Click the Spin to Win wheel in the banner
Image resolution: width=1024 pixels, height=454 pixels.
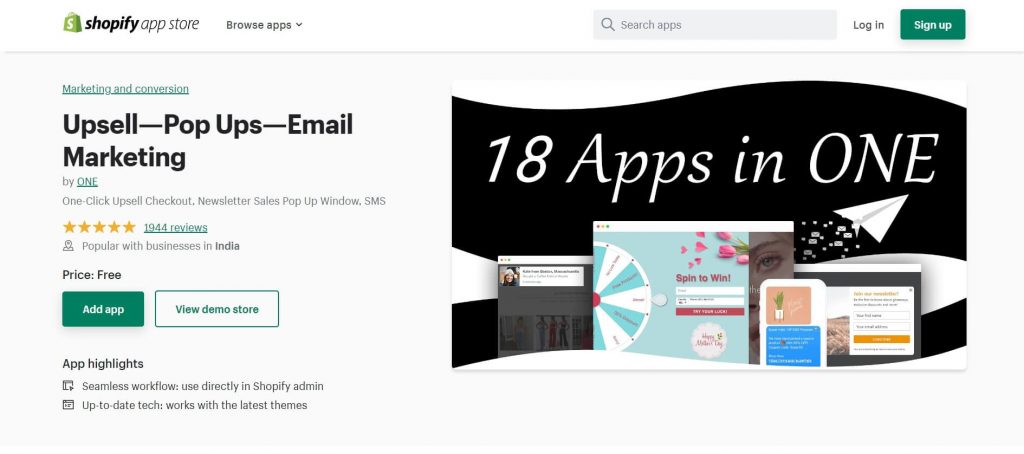point(620,300)
